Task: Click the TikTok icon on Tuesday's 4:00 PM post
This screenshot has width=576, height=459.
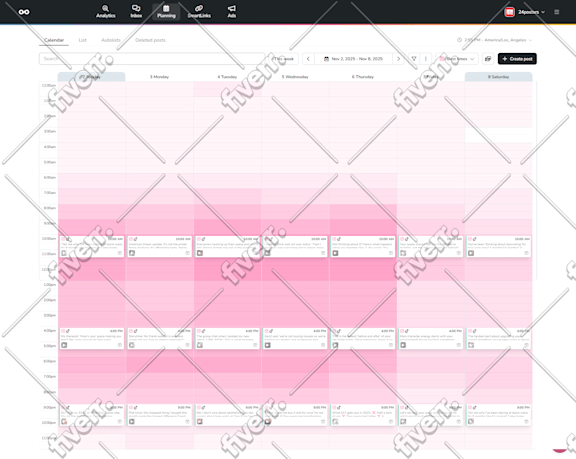Action: pyautogui.click(x=203, y=331)
